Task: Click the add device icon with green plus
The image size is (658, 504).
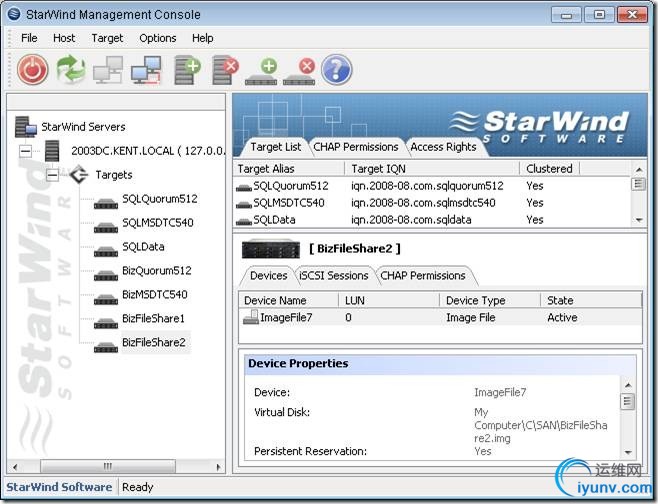Action: pyautogui.click(x=262, y=72)
